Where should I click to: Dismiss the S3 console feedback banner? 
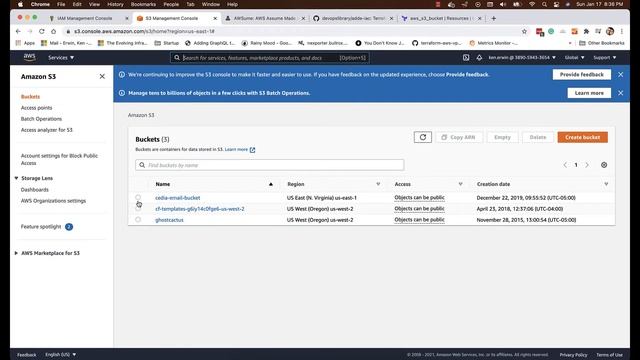620,75
